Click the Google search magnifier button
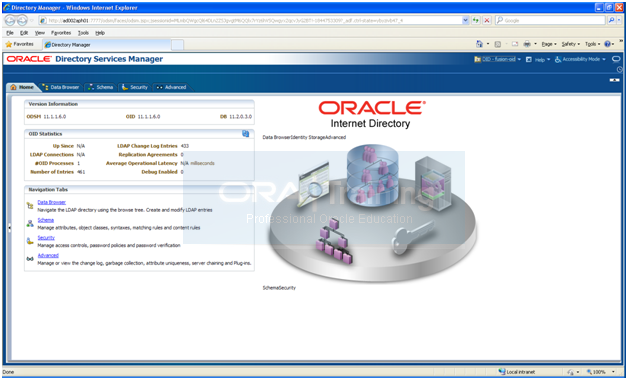 point(611,20)
